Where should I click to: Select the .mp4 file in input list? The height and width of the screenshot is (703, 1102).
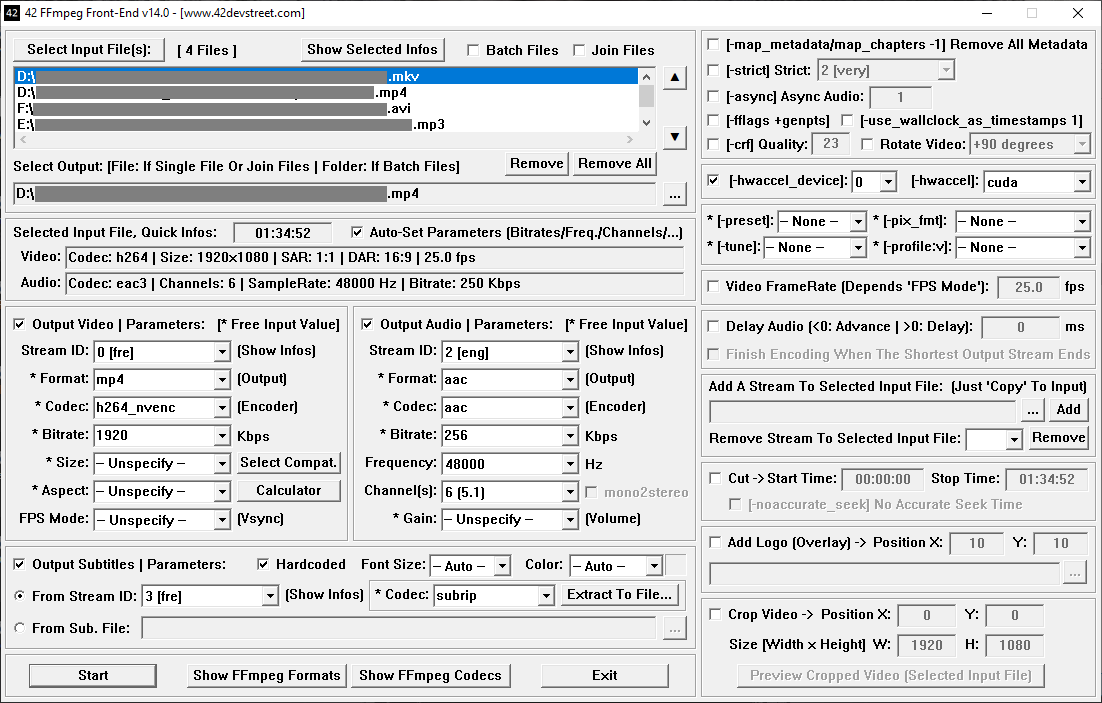coord(200,93)
